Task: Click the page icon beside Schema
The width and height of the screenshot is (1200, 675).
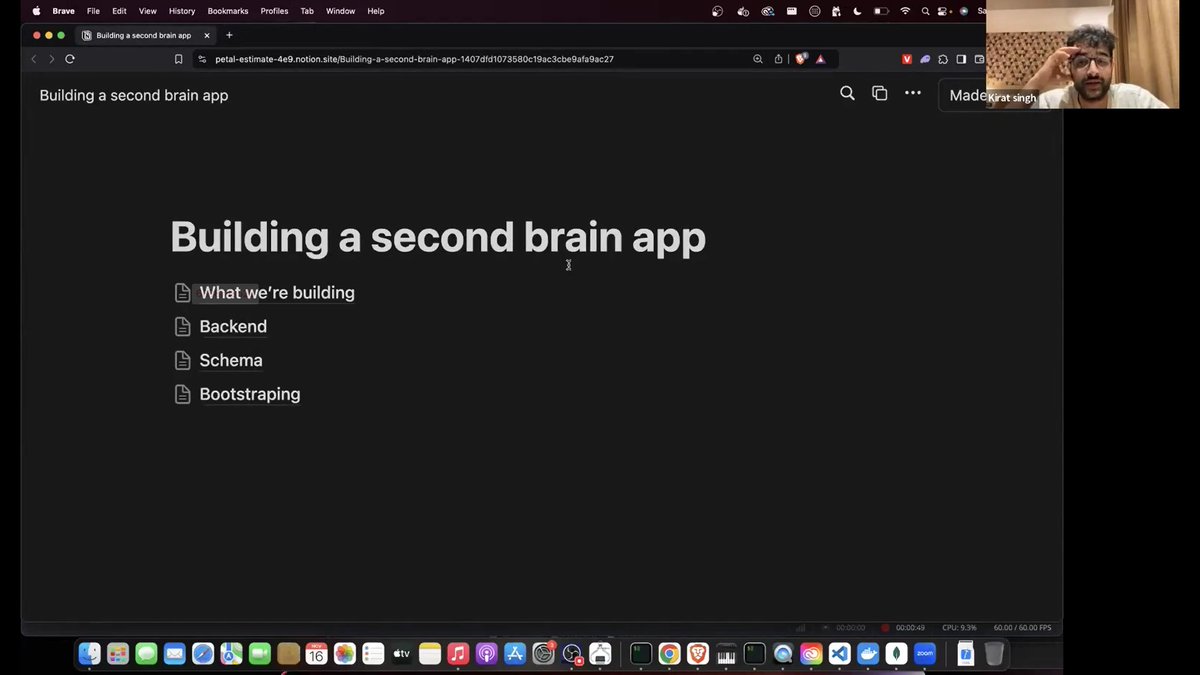Action: point(182,361)
